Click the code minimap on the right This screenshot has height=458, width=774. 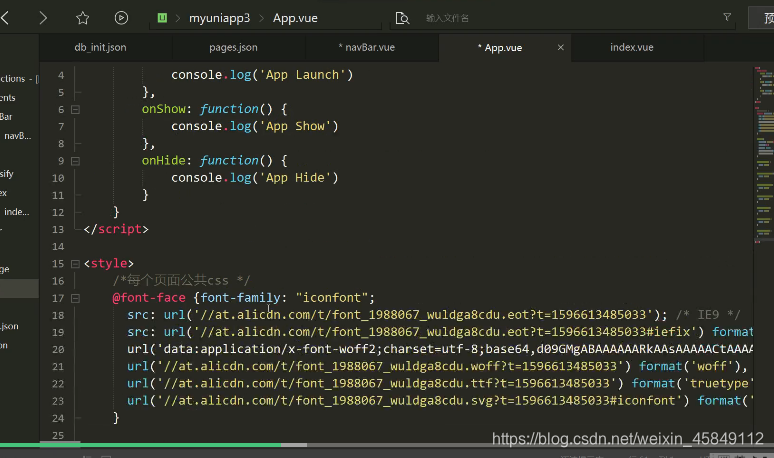point(764,153)
